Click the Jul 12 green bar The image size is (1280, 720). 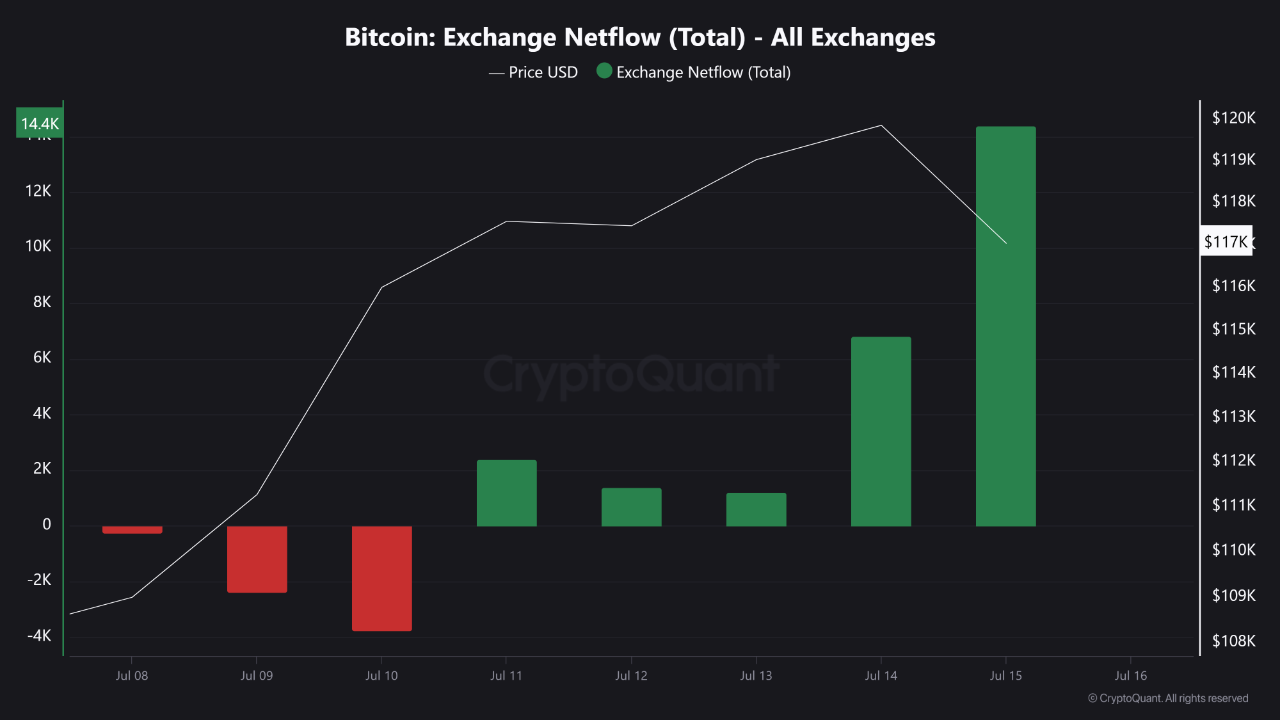(631, 507)
